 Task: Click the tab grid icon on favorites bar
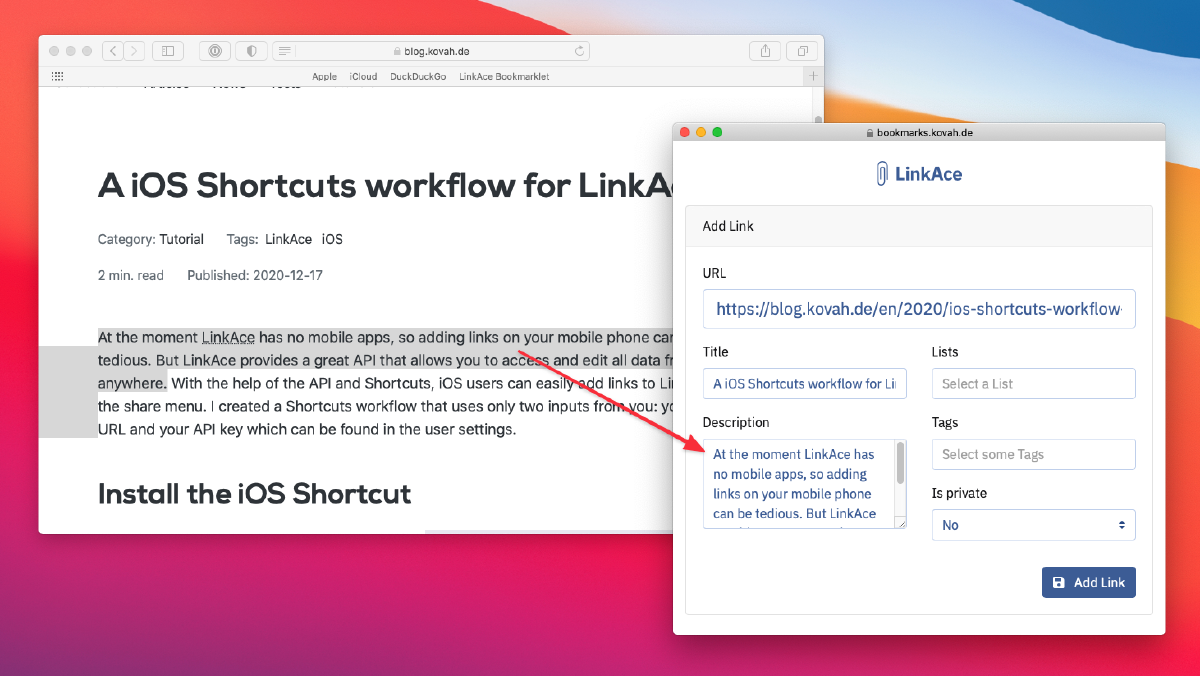[x=57, y=76]
